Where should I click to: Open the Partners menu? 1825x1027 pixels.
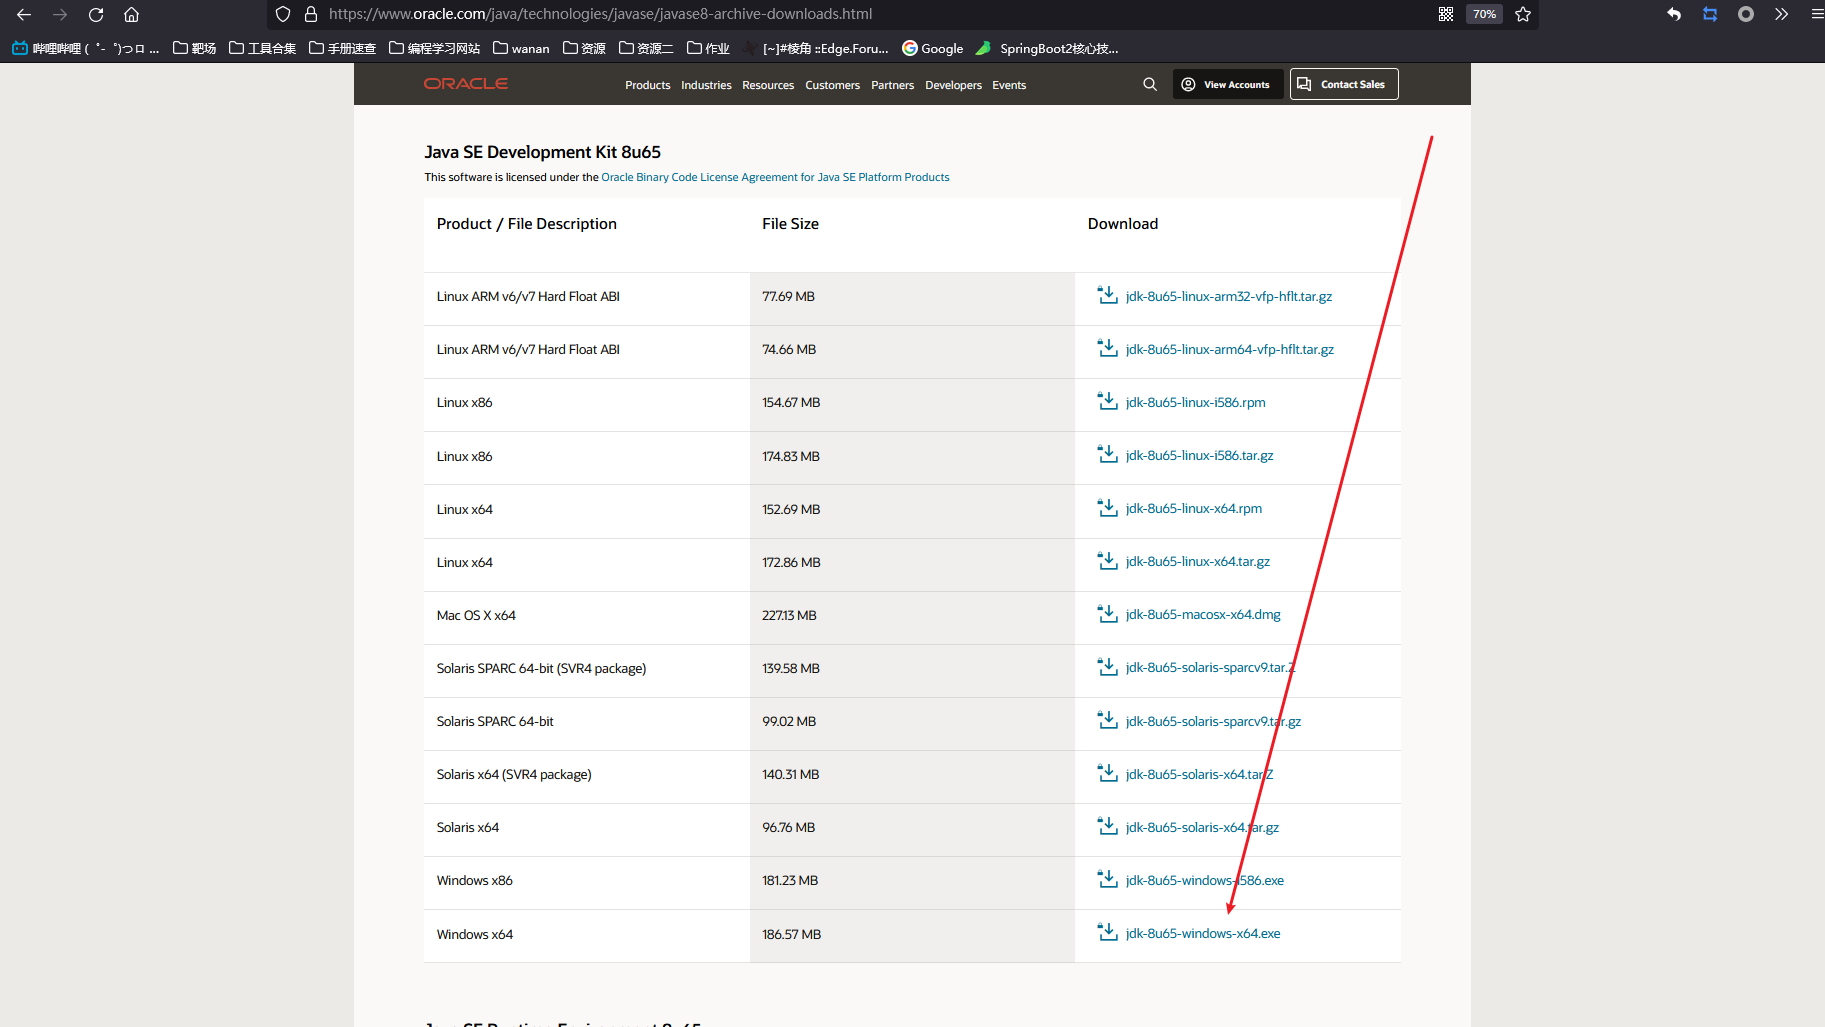click(892, 85)
